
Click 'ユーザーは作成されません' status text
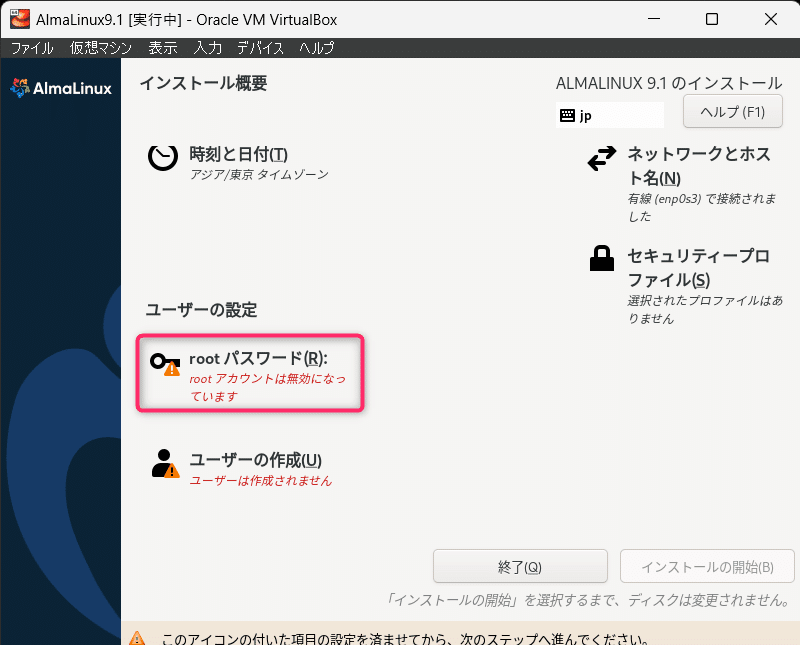261,481
